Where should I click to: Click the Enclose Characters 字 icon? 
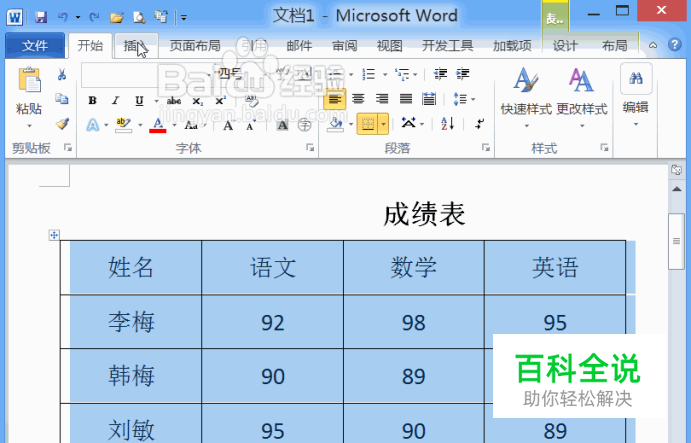(x=305, y=126)
